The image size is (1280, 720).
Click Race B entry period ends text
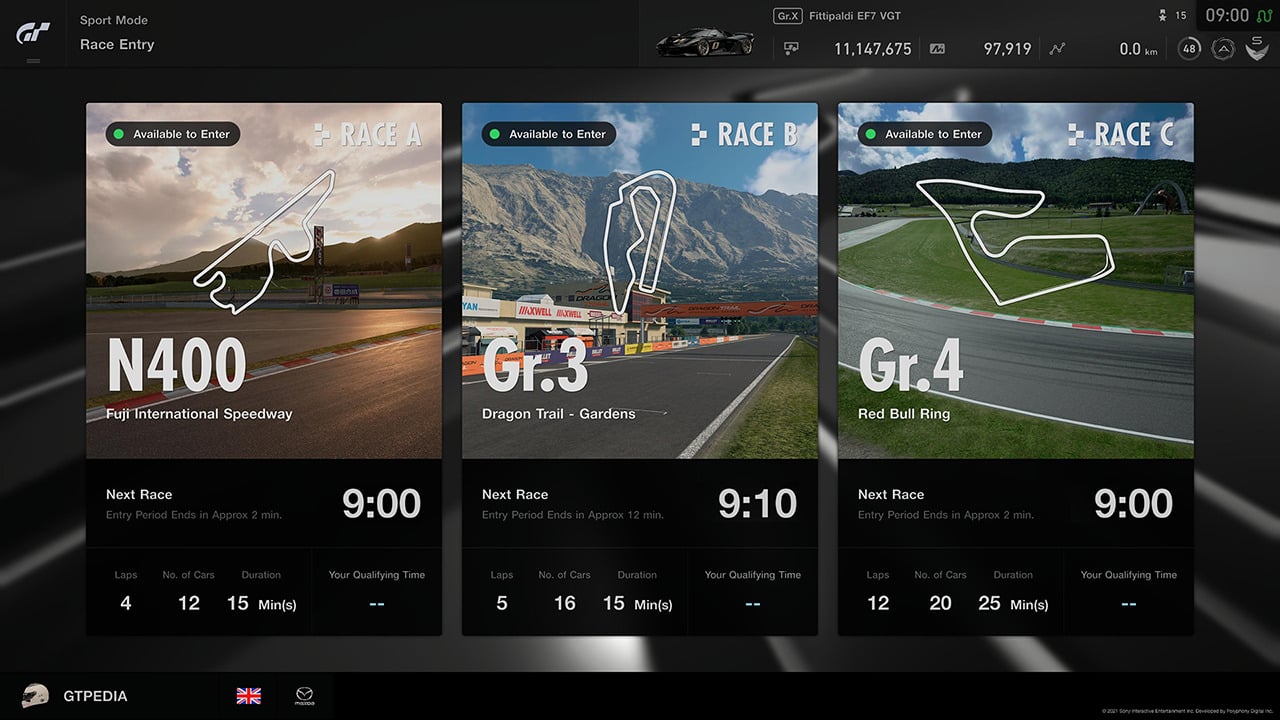[x=573, y=515]
